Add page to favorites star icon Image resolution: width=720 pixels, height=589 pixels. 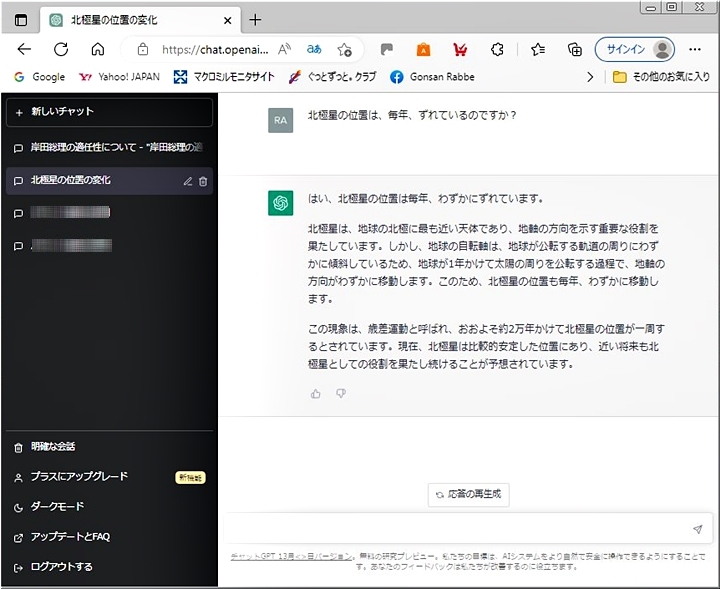click(344, 49)
